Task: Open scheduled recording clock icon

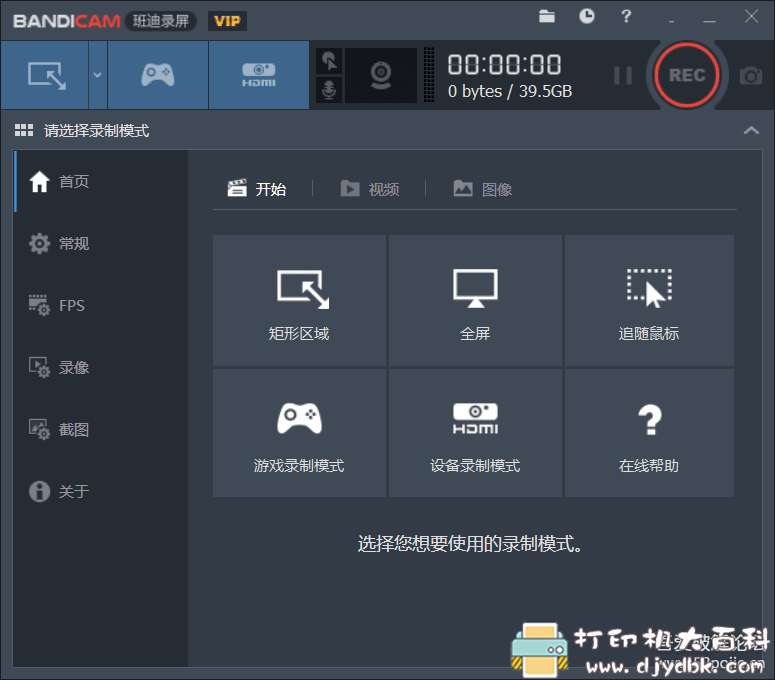Action: tap(587, 16)
